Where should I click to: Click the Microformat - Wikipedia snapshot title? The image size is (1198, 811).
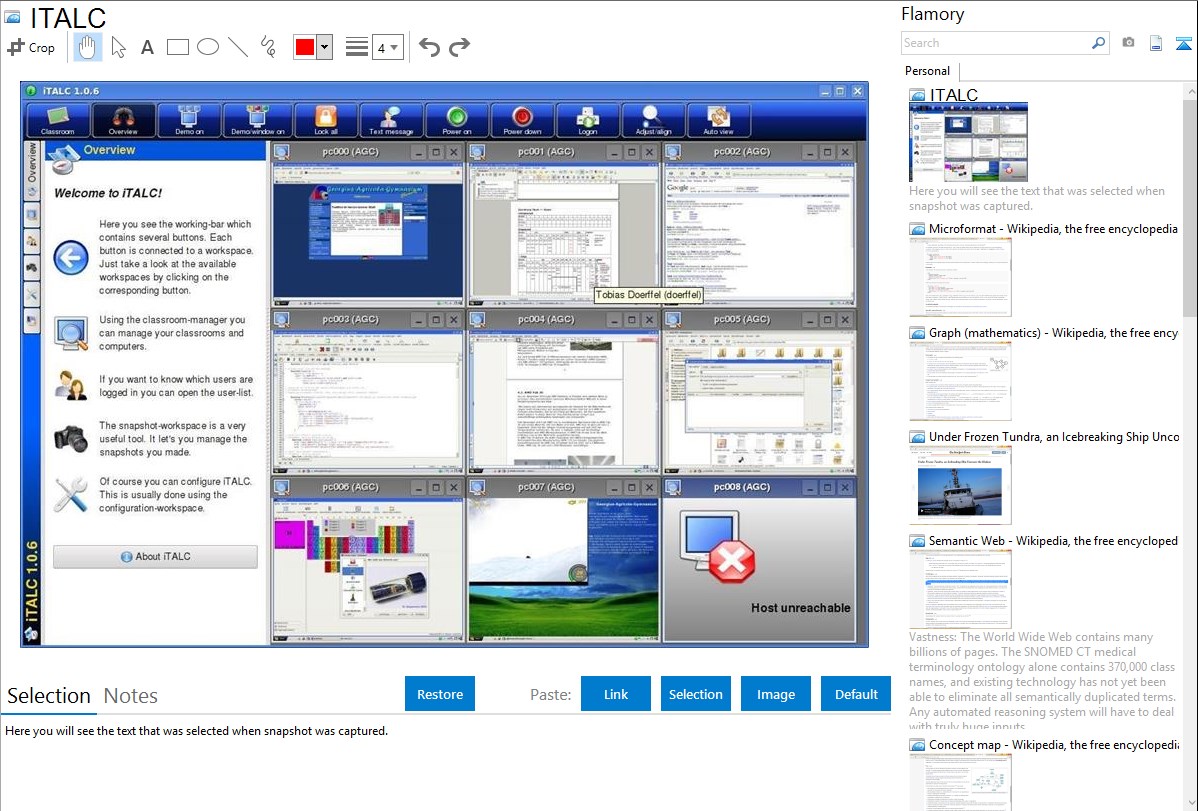[1053, 229]
